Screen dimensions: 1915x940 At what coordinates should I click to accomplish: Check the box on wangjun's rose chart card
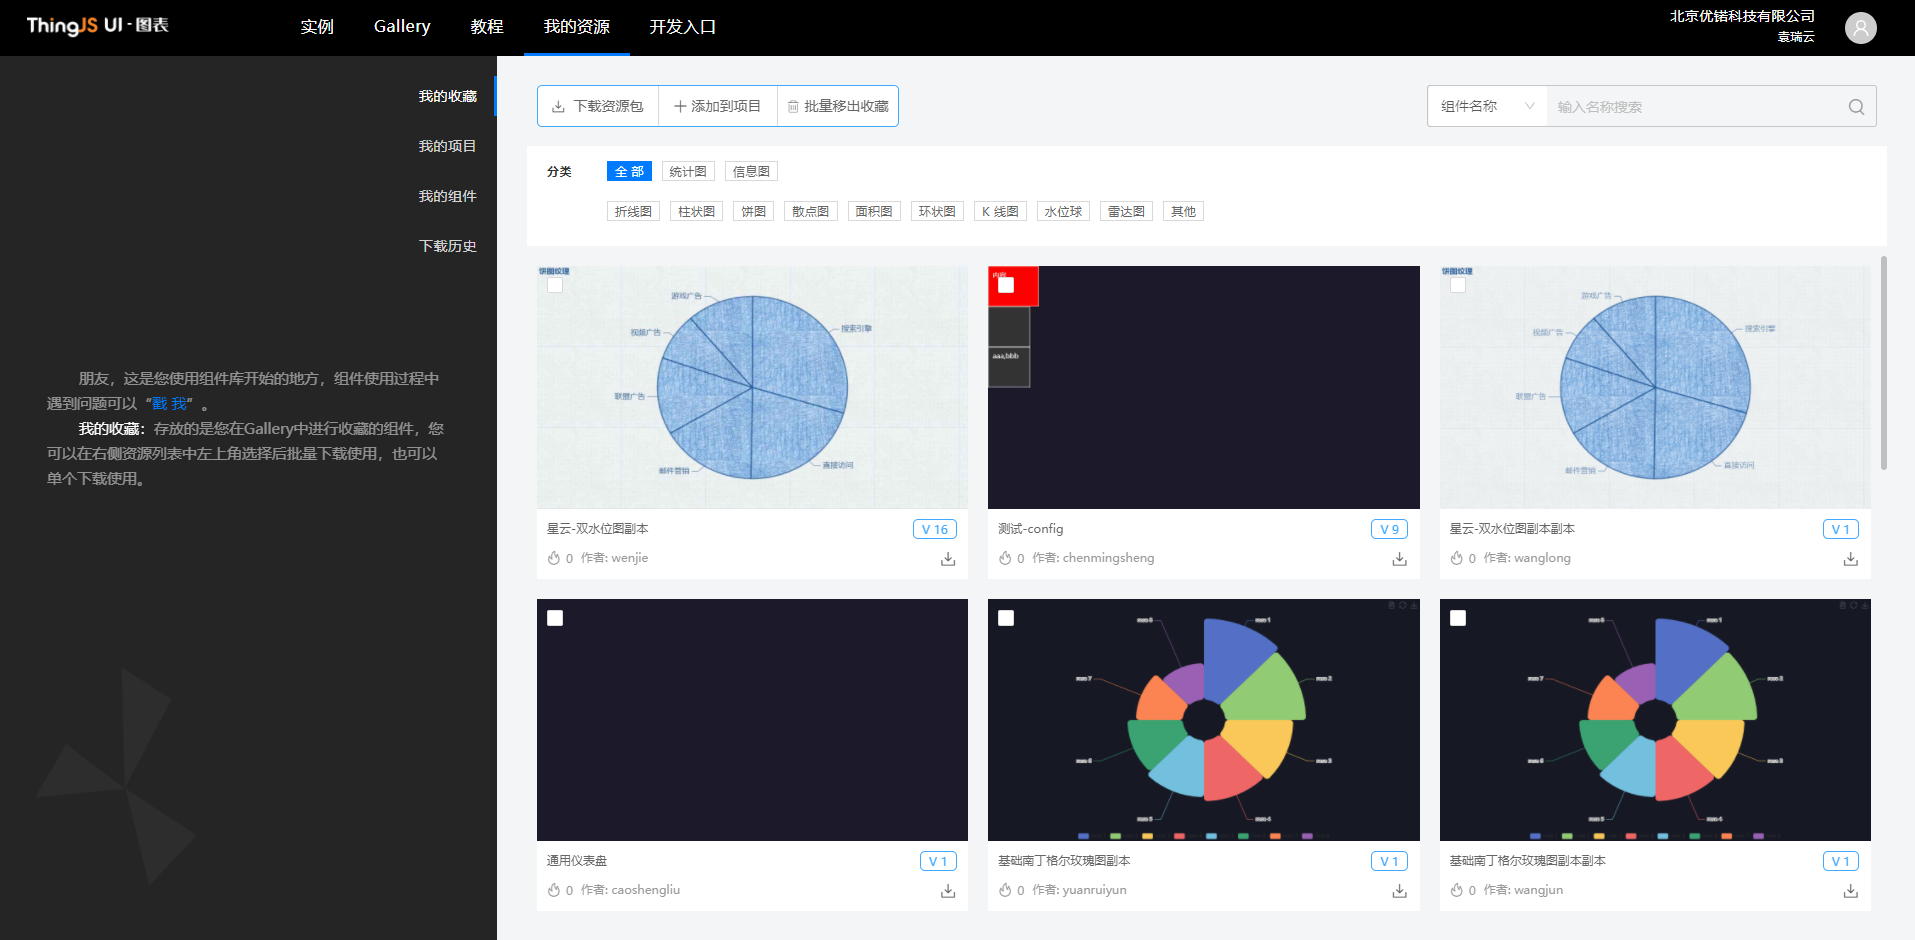click(x=1458, y=618)
